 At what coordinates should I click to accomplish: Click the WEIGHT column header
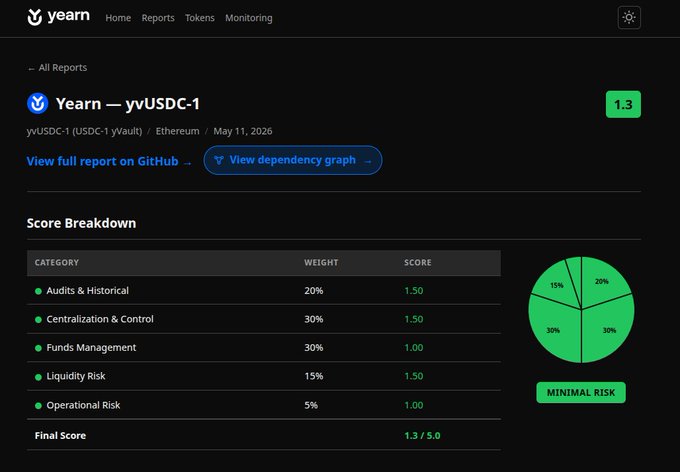[321, 262]
